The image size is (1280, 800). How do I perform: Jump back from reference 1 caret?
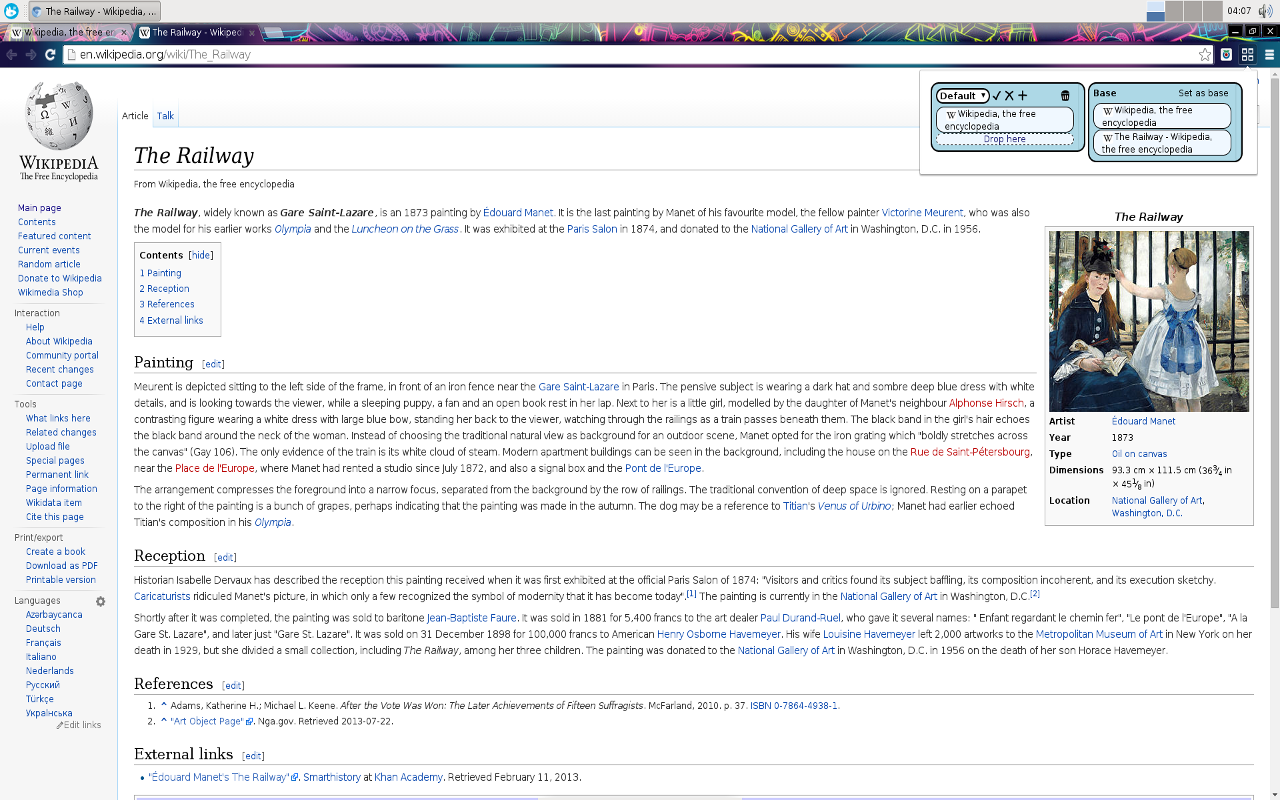click(x=164, y=705)
